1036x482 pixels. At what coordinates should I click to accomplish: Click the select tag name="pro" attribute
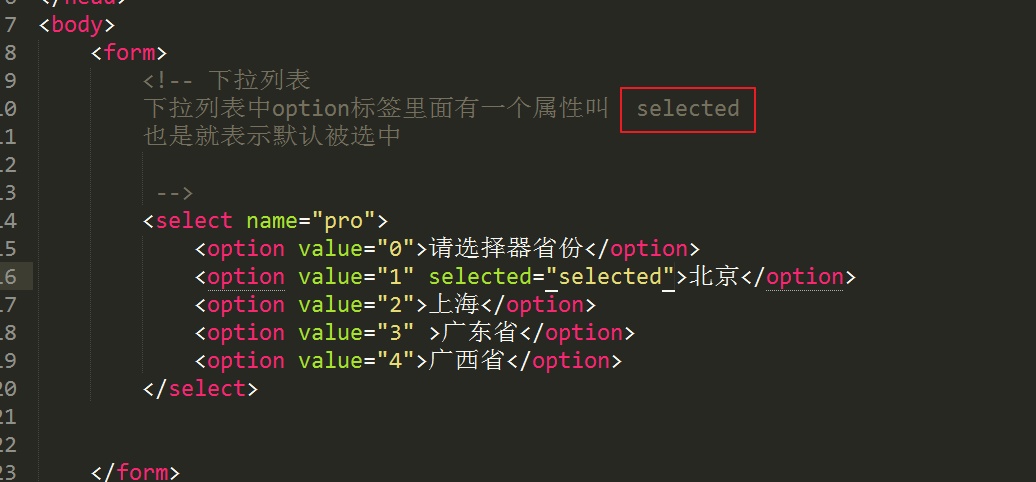pos(311,221)
